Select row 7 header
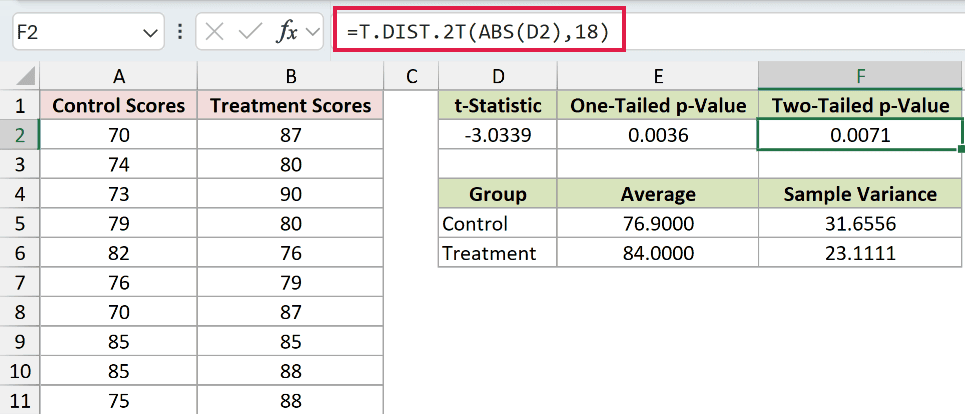The height and width of the screenshot is (414, 965). (20, 283)
